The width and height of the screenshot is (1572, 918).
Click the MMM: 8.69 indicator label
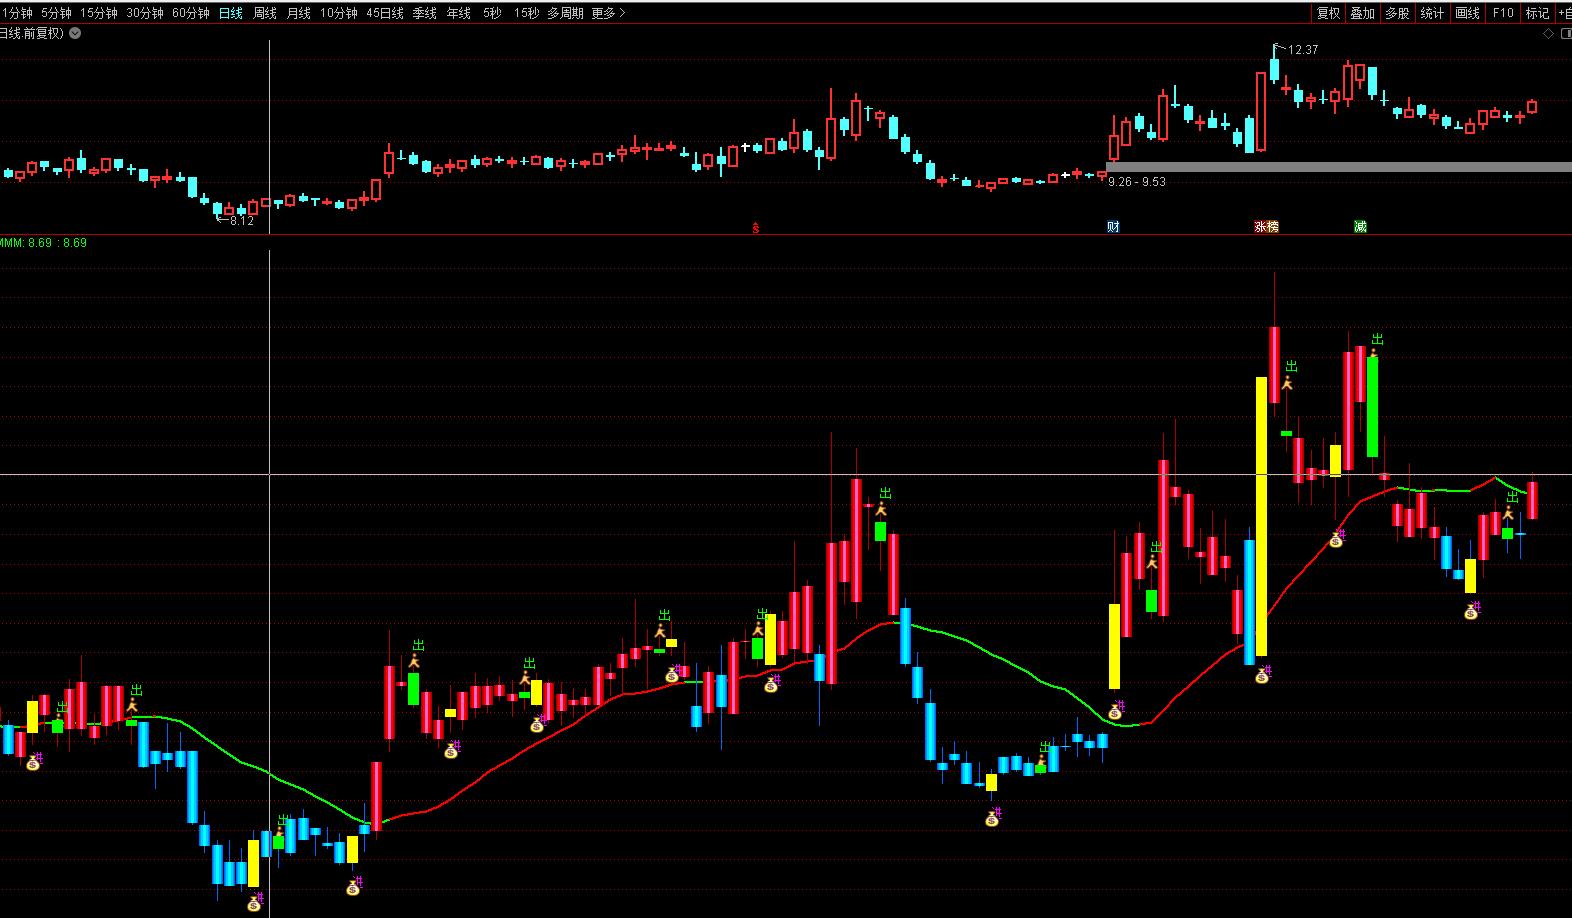point(44,243)
